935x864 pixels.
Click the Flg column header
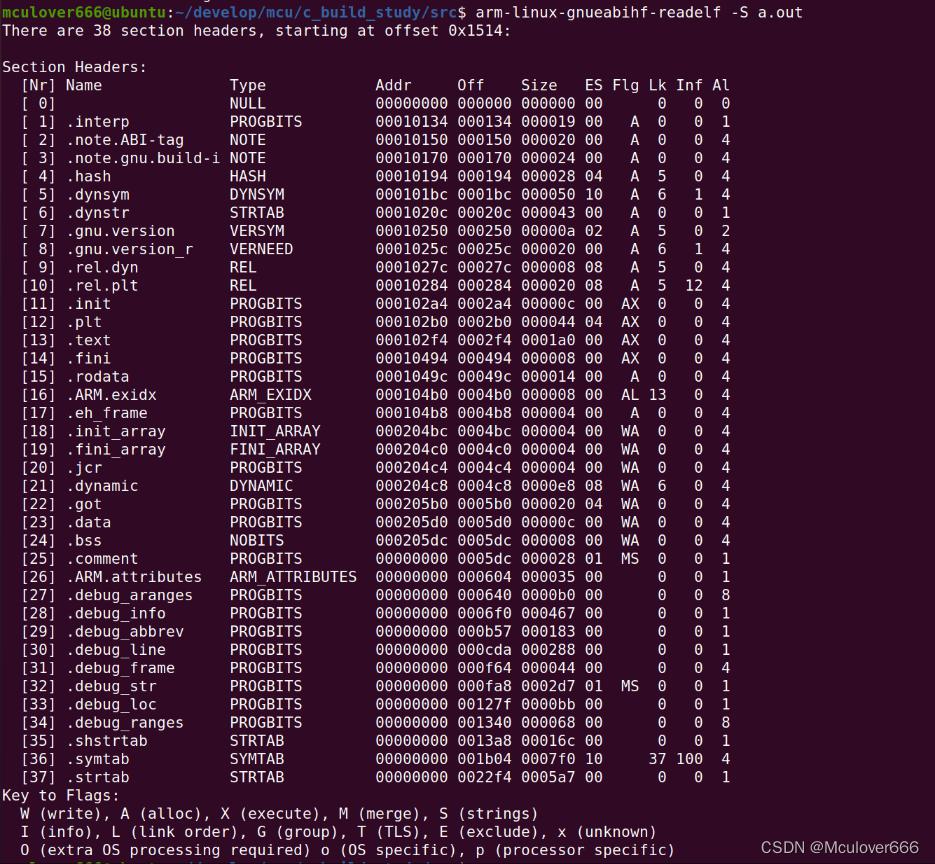point(625,85)
